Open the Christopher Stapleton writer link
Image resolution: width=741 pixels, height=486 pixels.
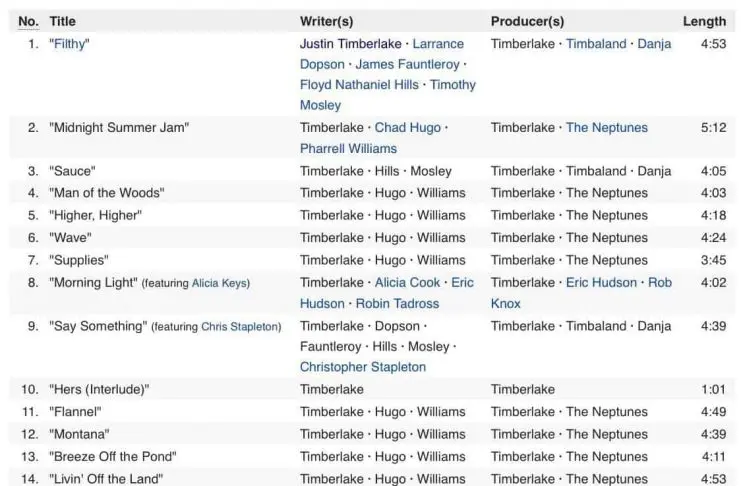[362, 367]
